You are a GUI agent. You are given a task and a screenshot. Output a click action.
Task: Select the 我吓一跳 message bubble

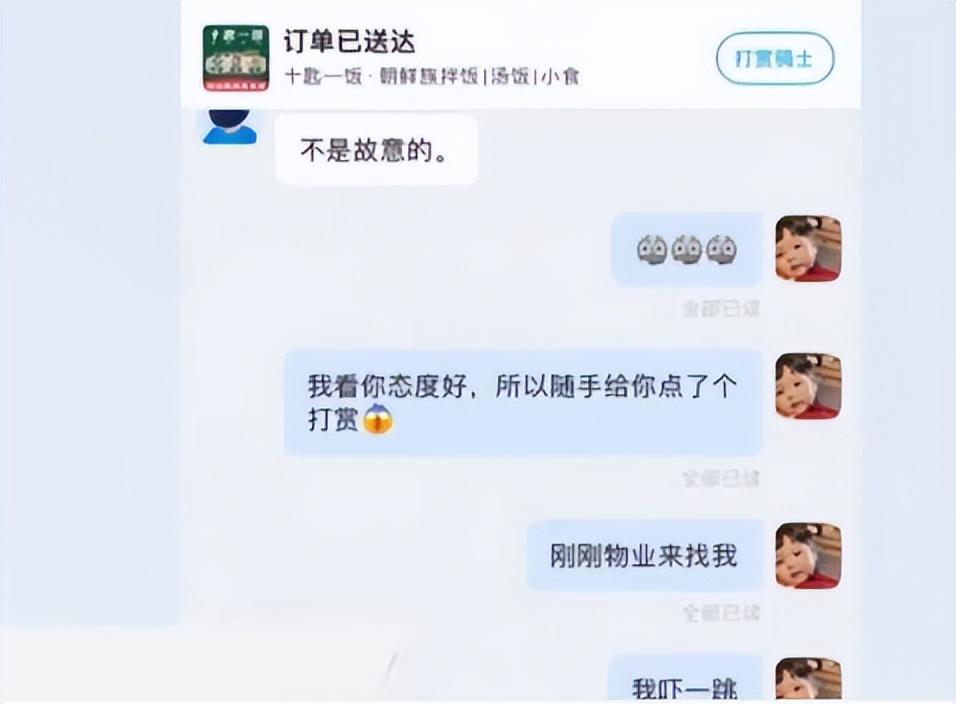685,678
